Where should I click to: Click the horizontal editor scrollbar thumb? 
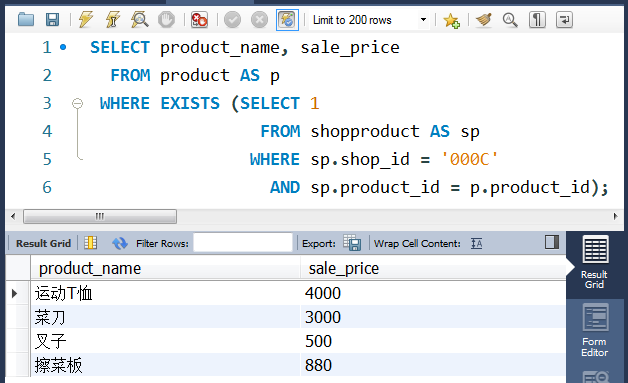pyautogui.click(x=100, y=216)
